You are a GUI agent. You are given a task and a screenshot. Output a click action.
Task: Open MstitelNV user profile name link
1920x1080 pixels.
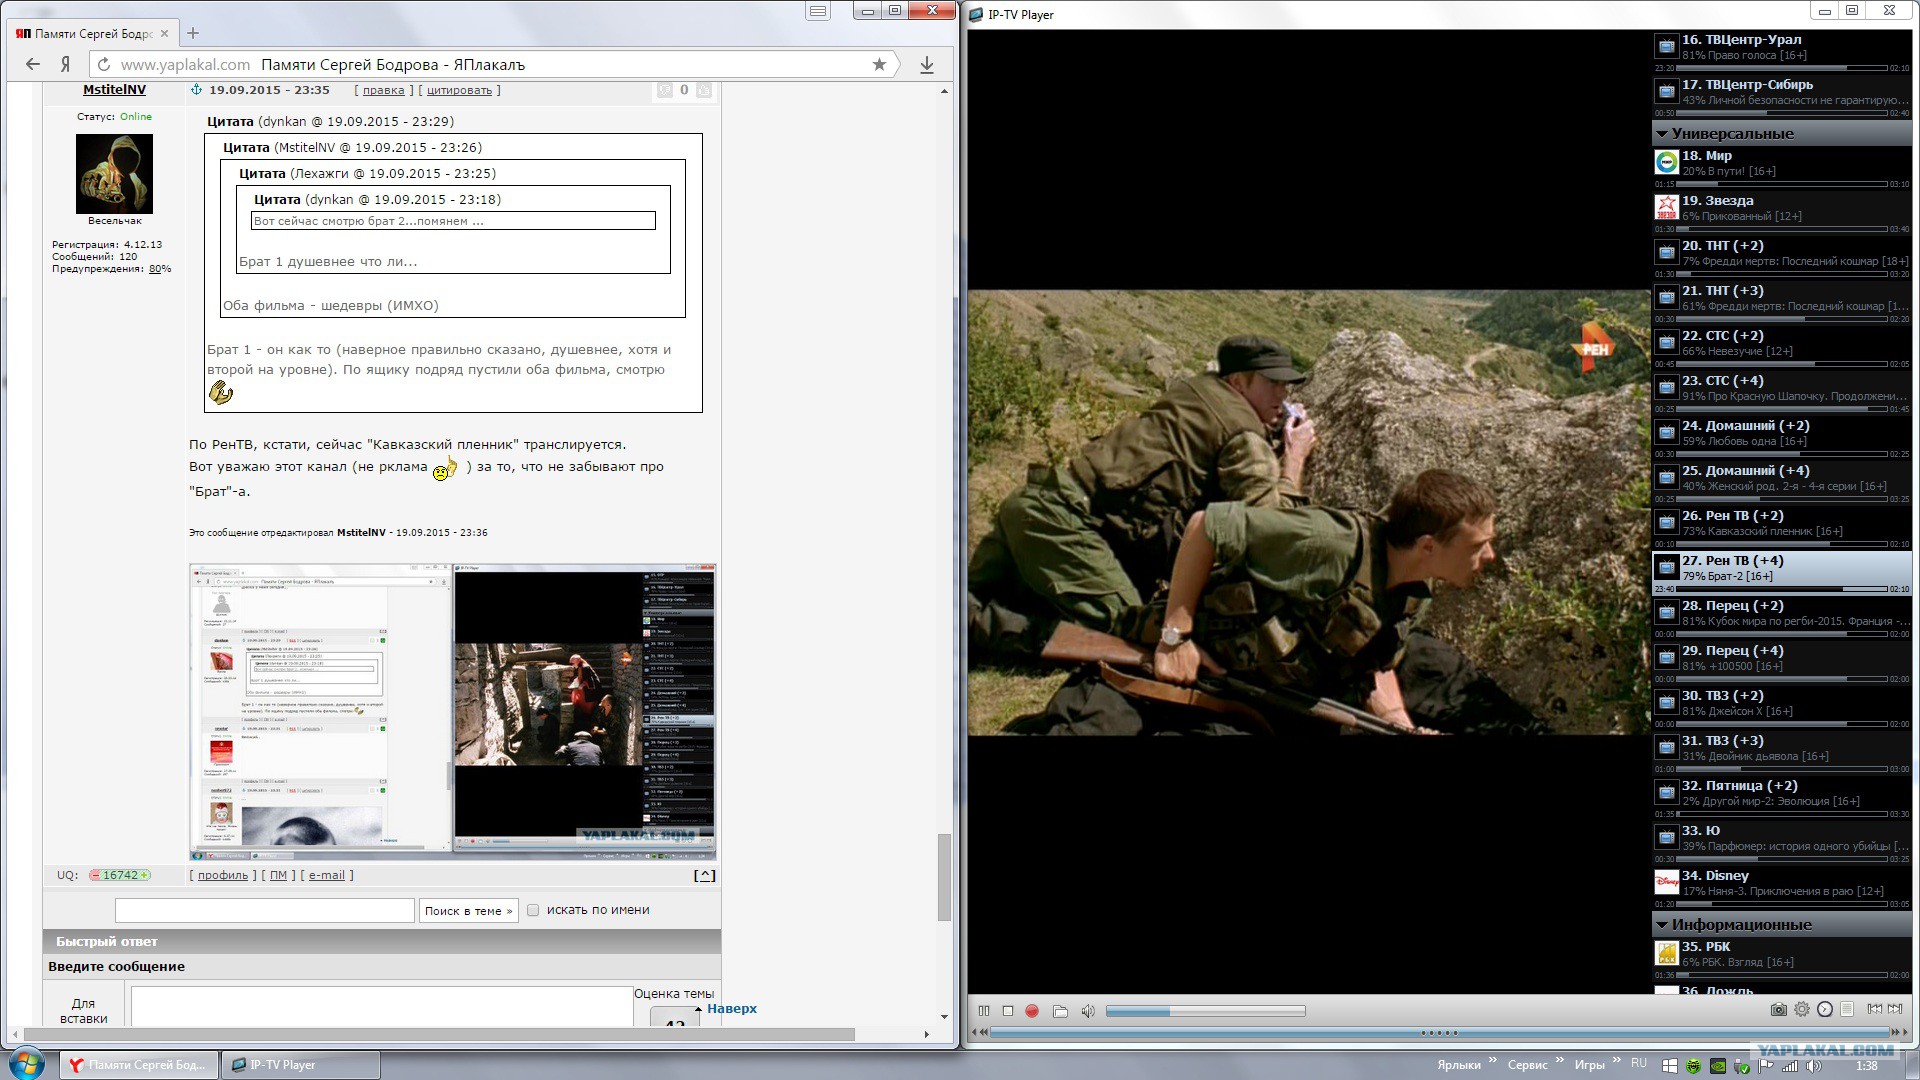(114, 90)
